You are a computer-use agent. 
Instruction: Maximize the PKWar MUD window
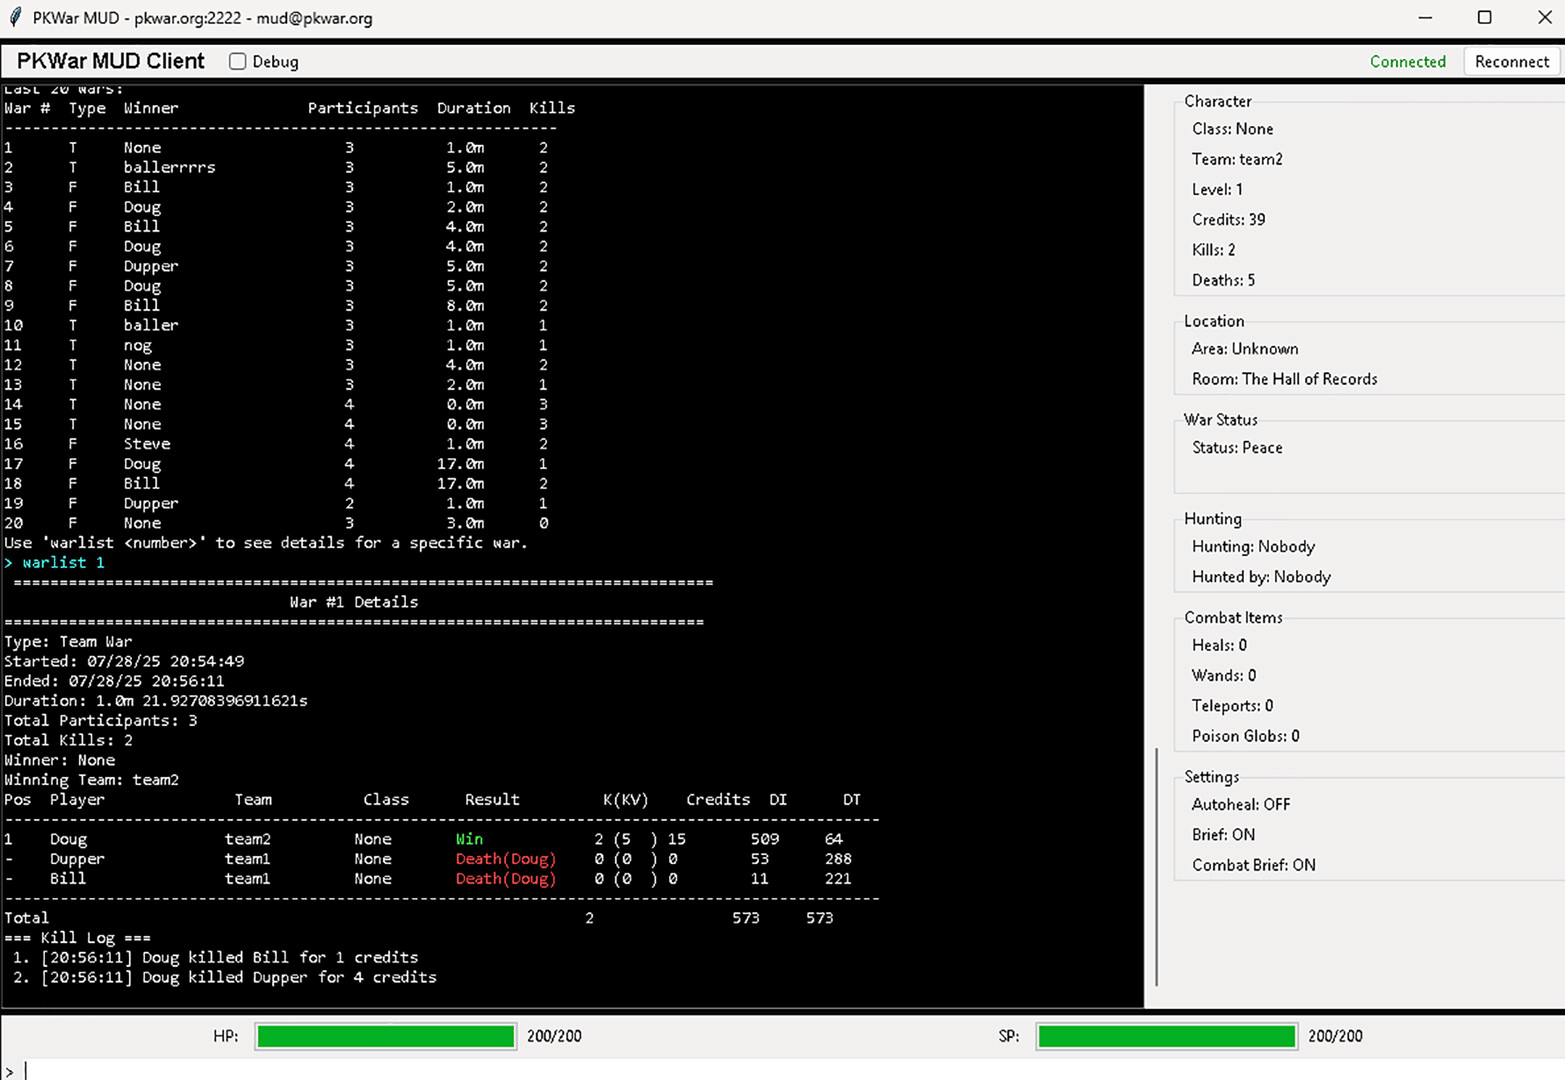click(x=1484, y=18)
